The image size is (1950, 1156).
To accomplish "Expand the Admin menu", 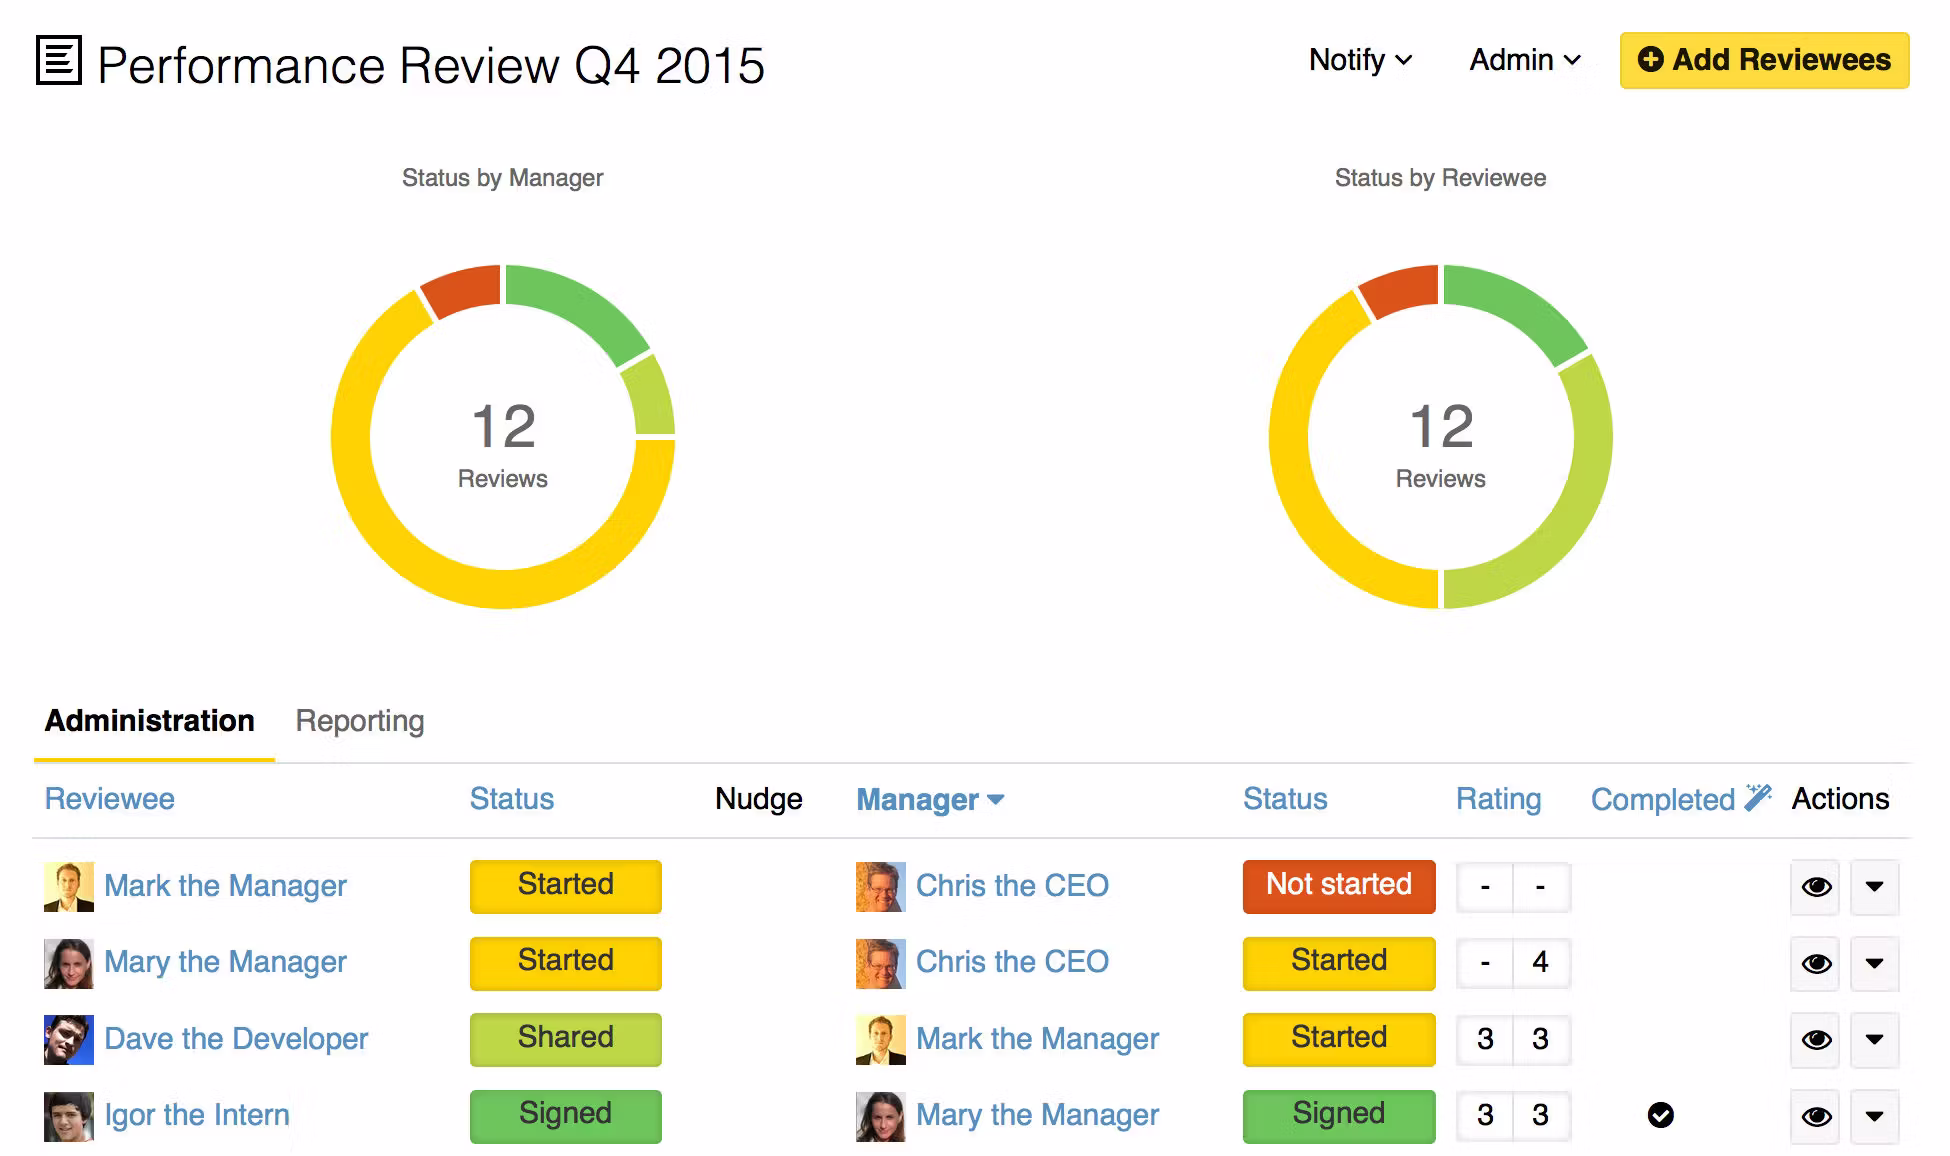I will click(1522, 60).
